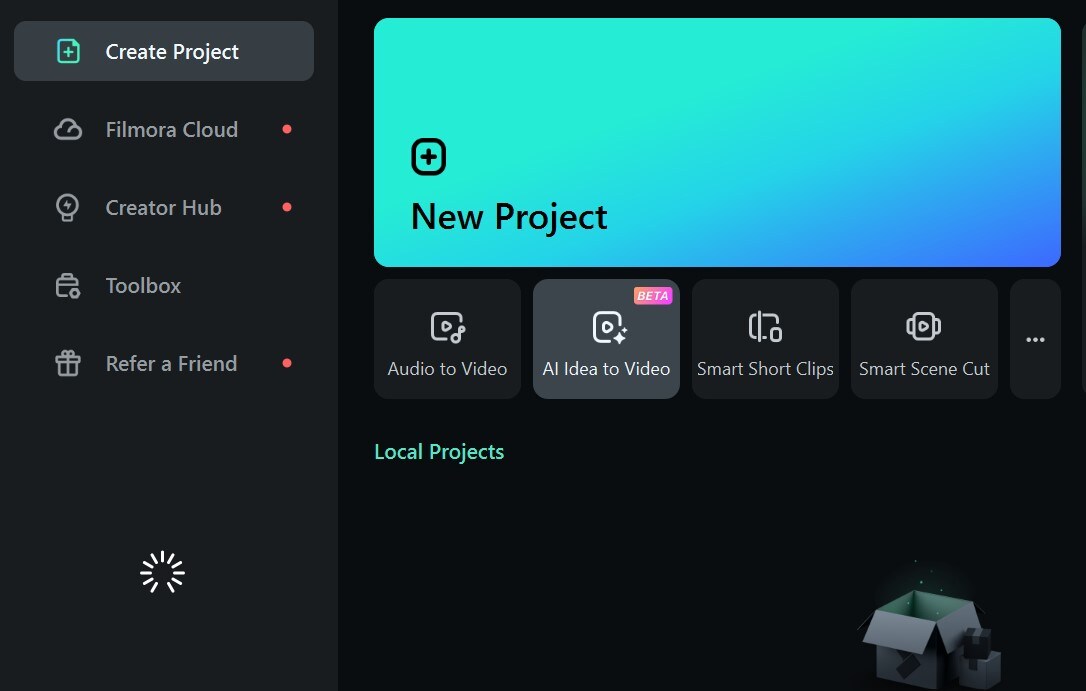Click the Audio to Video icon

click(447, 327)
